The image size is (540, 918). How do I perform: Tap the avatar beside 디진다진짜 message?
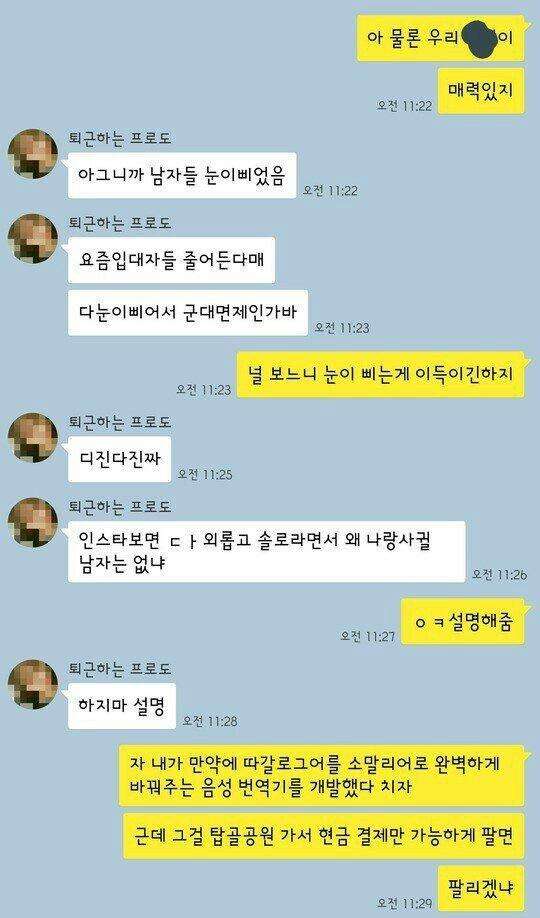(x=32, y=437)
